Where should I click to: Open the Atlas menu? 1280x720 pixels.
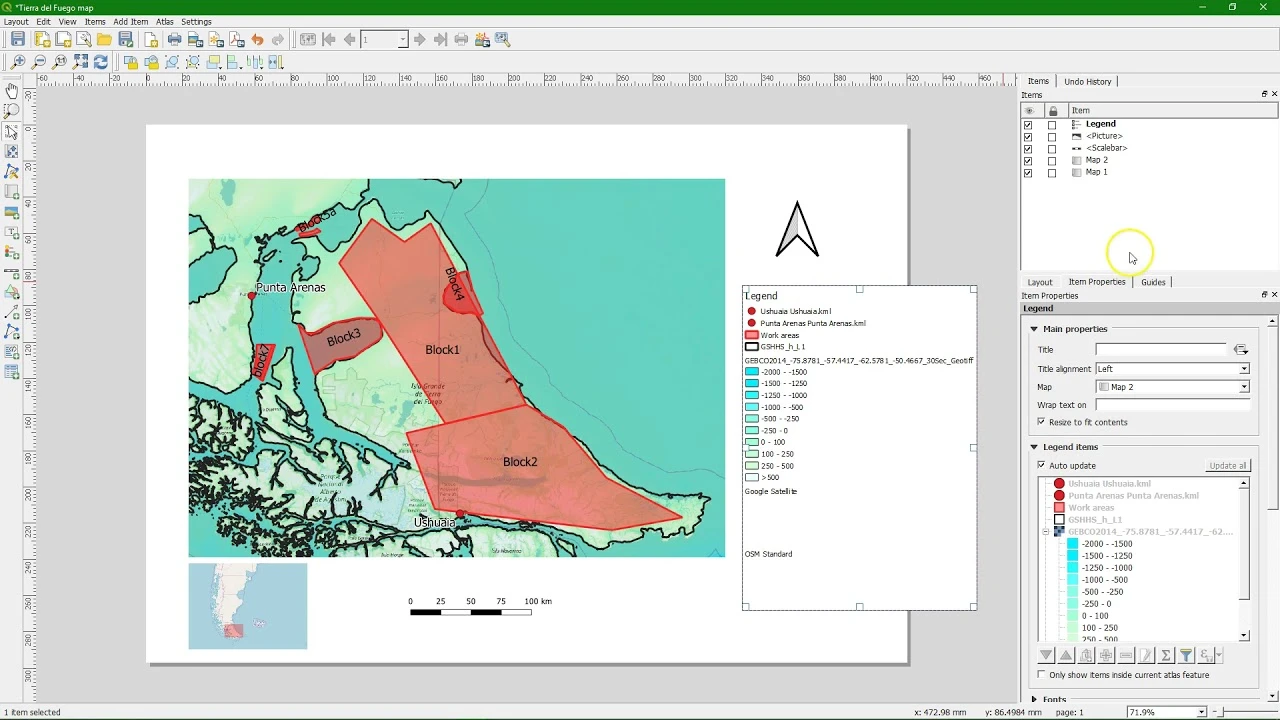coord(164,21)
